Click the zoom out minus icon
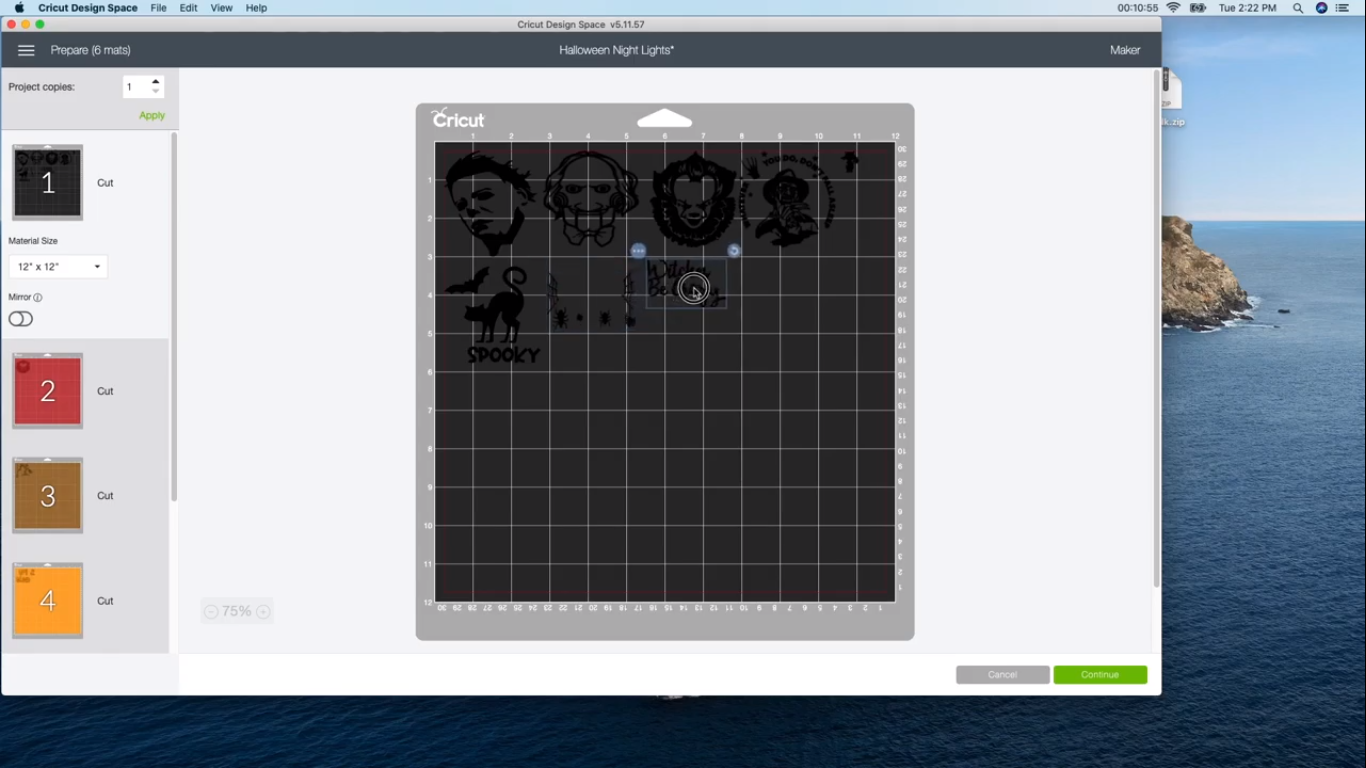This screenshot has width=1366, height=768. [211, 612]
